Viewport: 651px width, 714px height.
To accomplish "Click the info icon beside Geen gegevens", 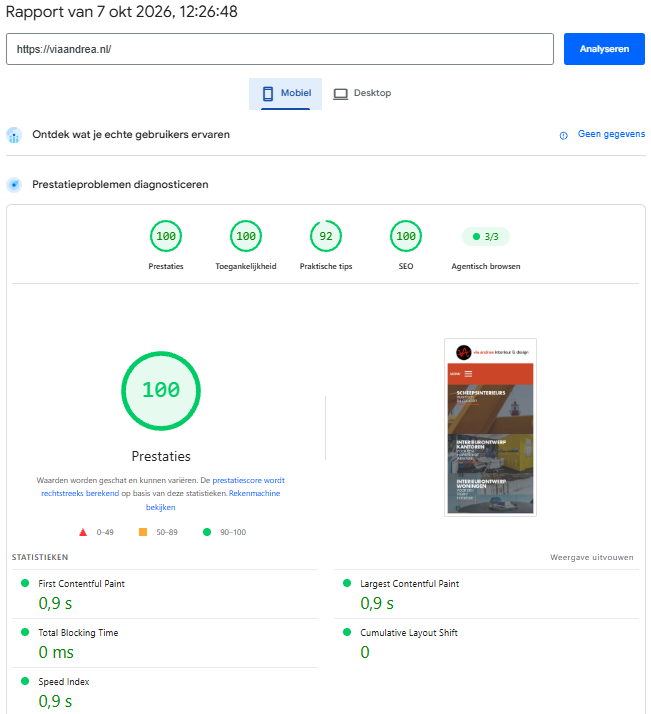I will coord(564,135).
